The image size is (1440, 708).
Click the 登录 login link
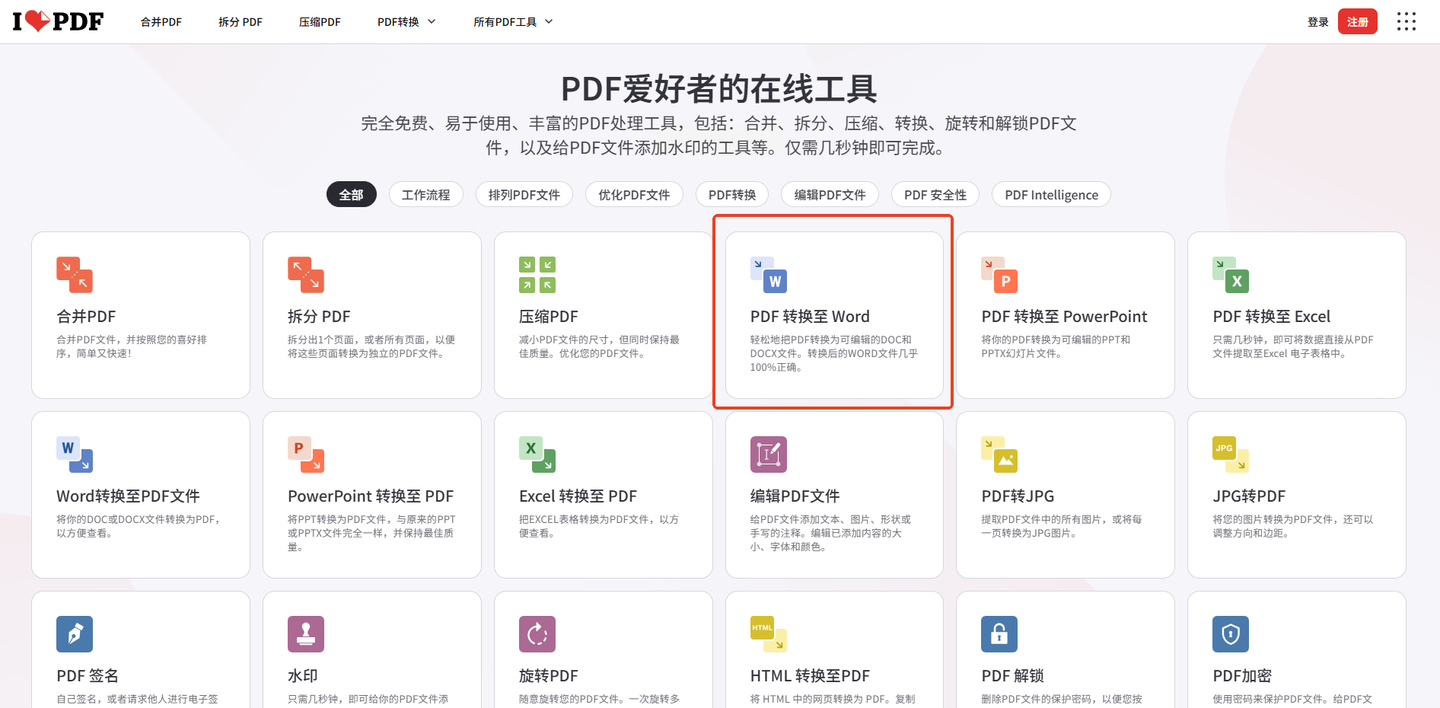[x=1318, y=22]
